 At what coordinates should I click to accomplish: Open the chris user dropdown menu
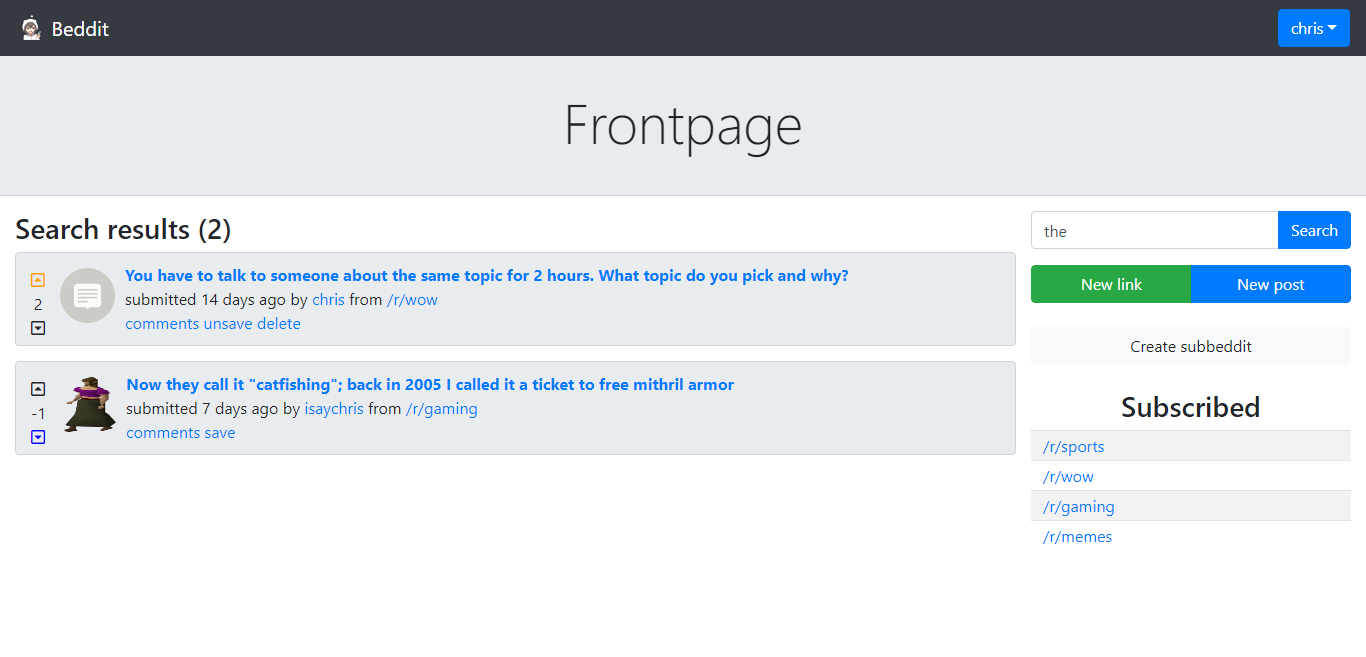(1313, 28)
